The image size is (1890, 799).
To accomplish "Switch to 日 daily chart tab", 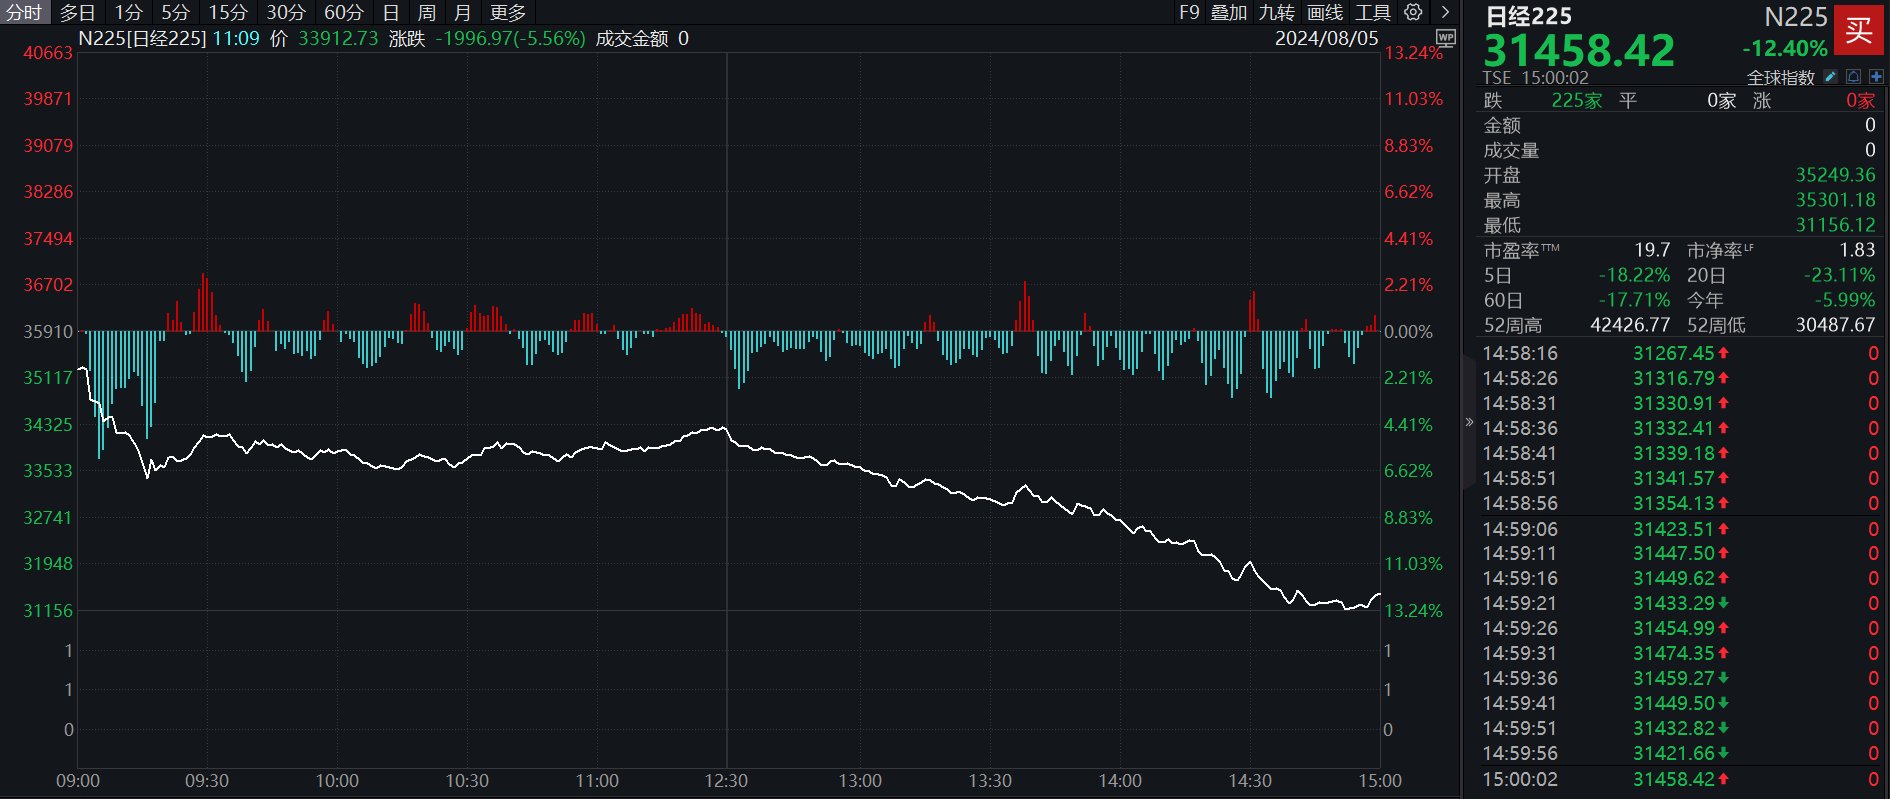I will (391, 12).
